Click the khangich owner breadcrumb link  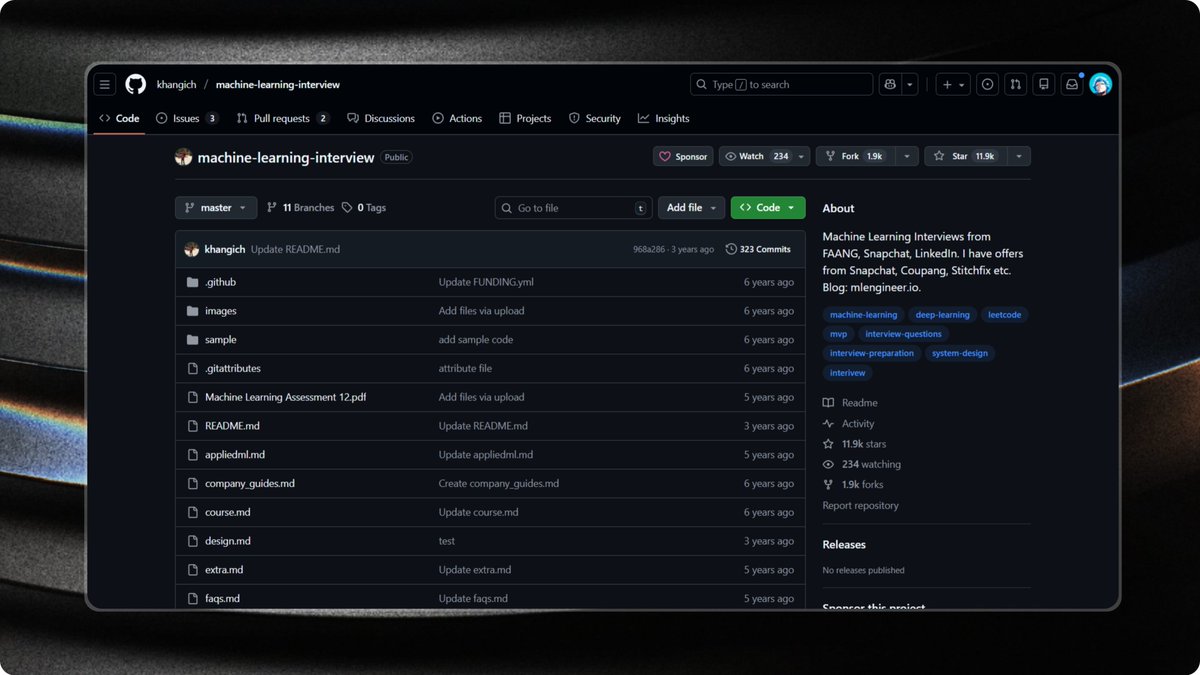[x=177, y=85]
